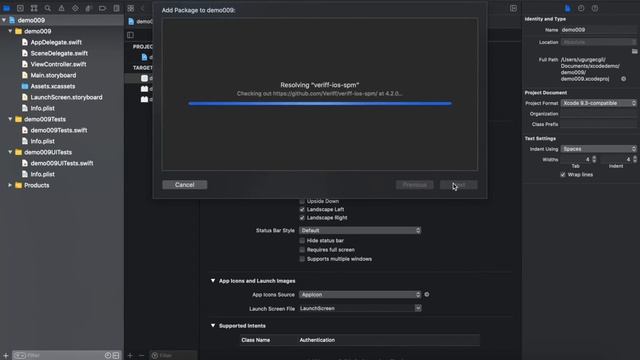The height and width of the screenshot is (360, 640).
Task: Open Project Format dropdown
Action: click(598, 103)
